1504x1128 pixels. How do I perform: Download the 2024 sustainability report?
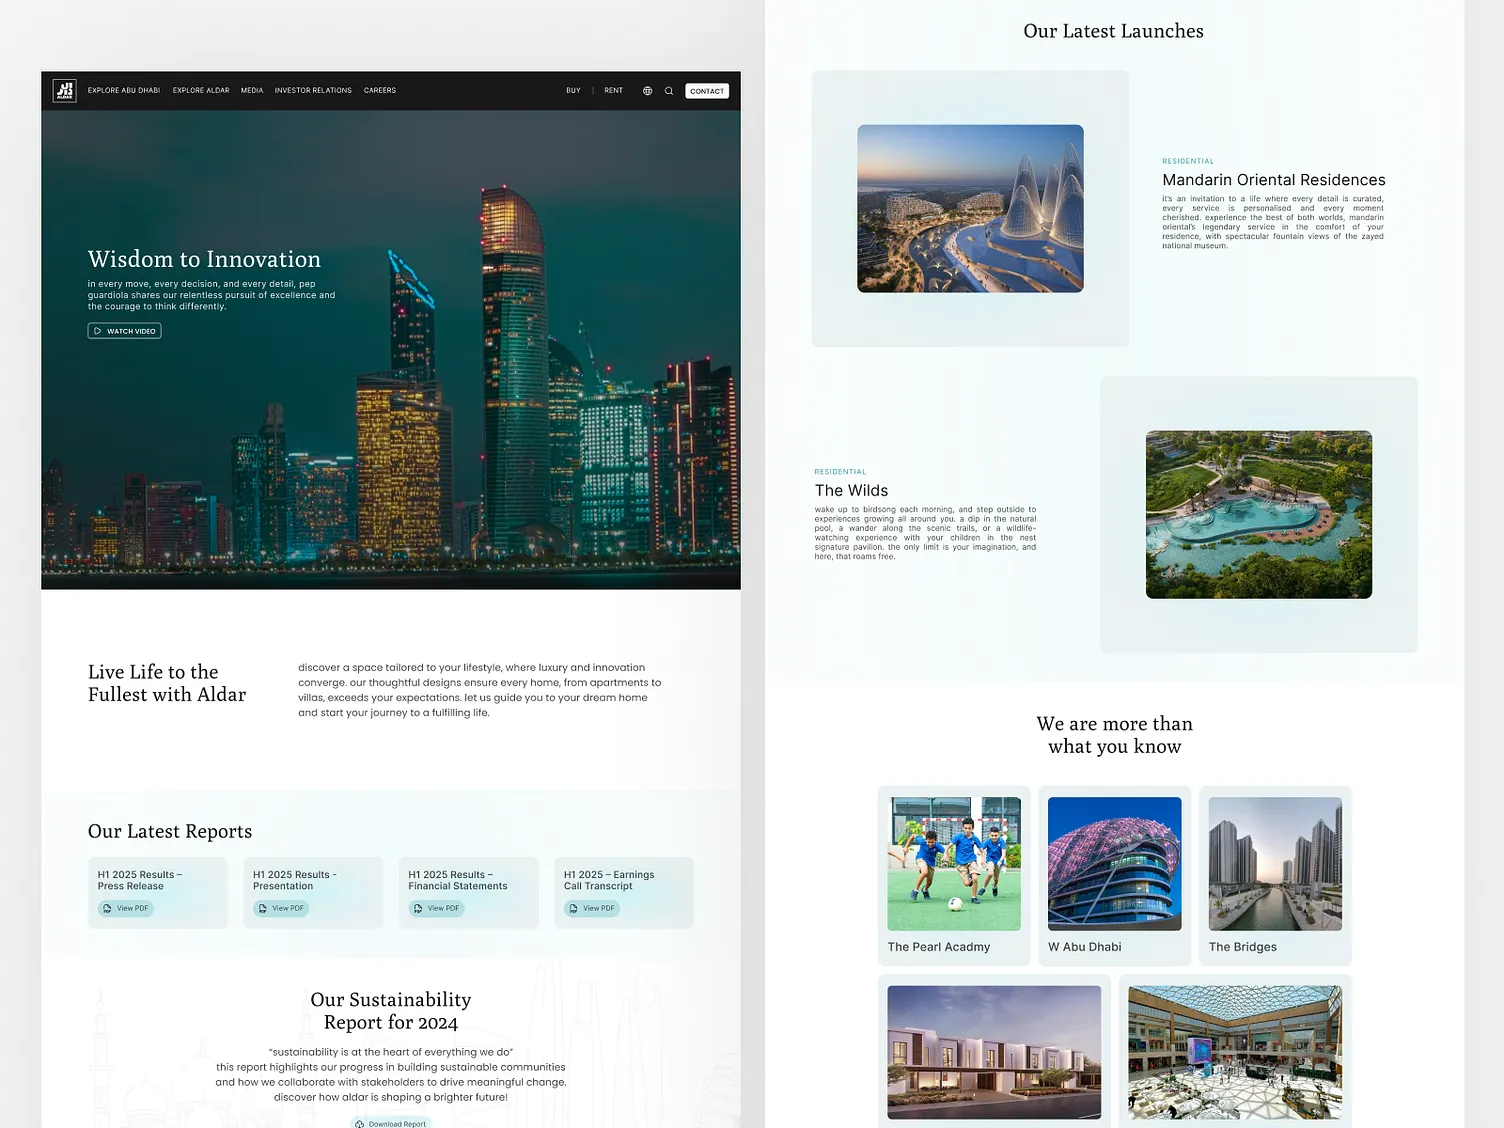[391, 1123]
